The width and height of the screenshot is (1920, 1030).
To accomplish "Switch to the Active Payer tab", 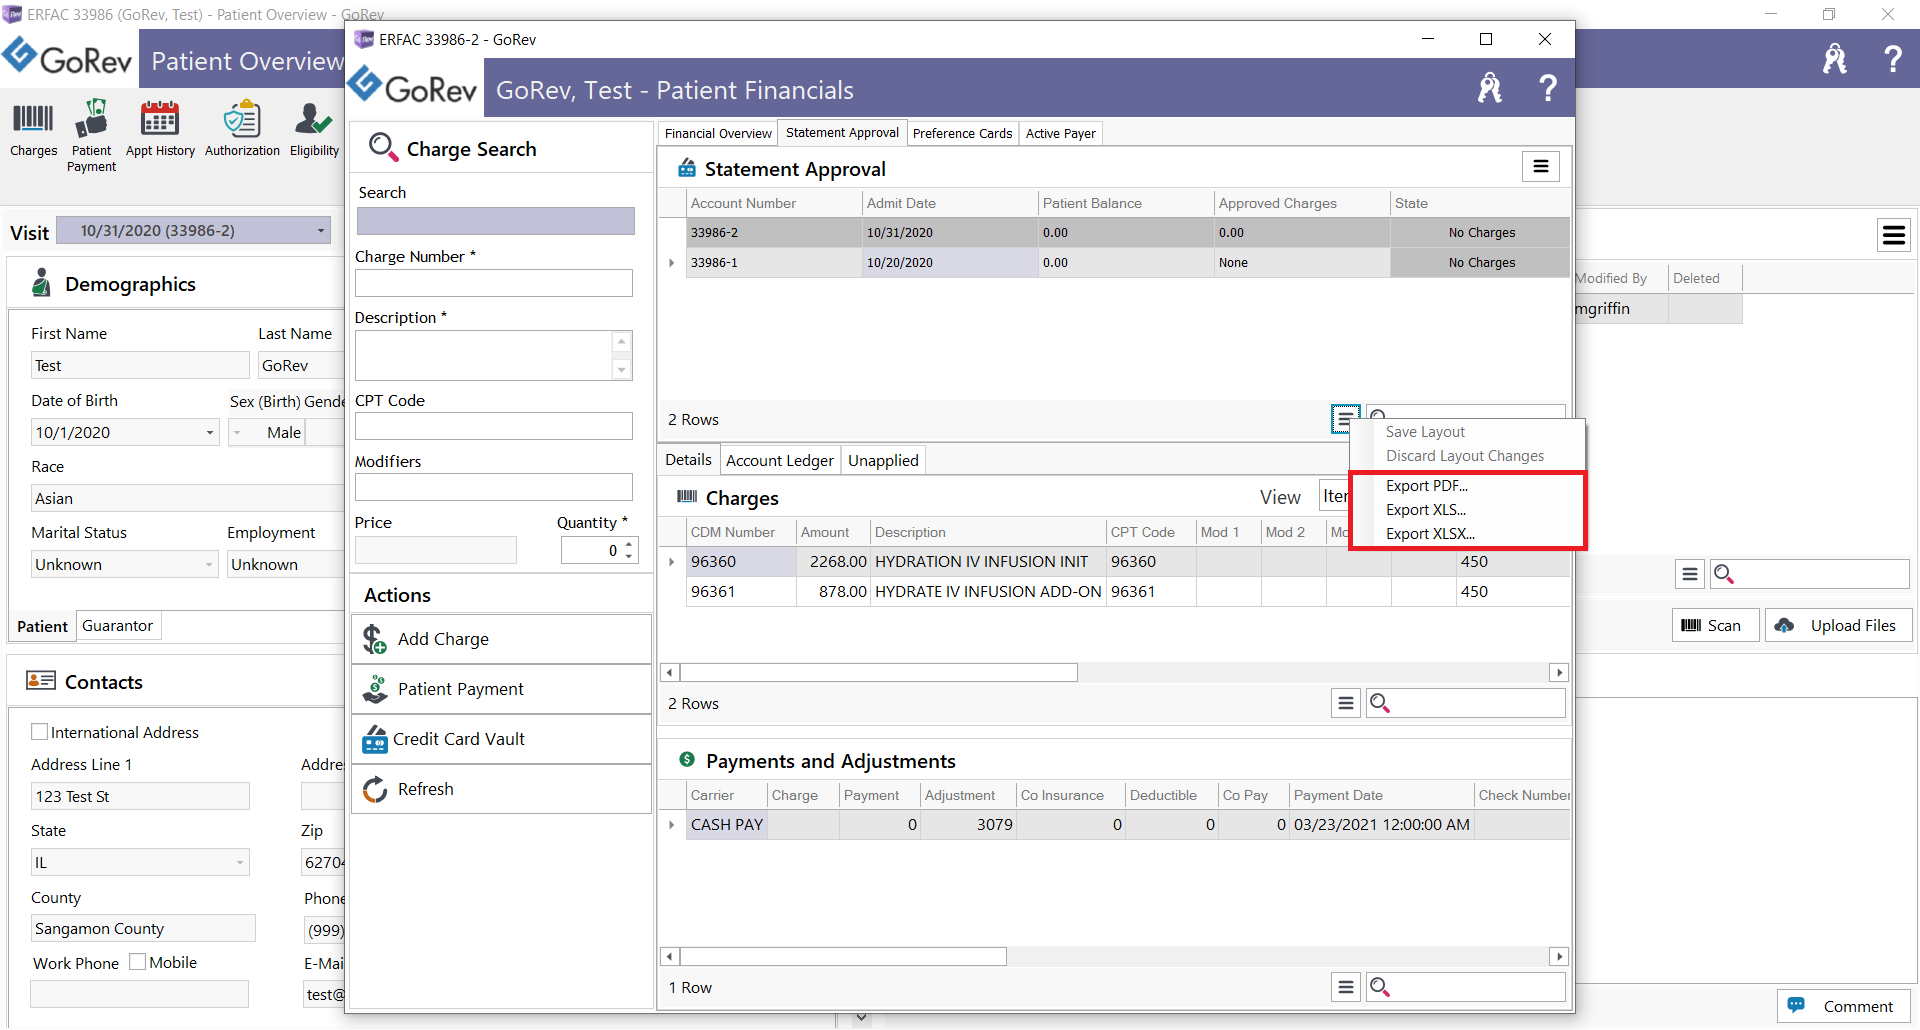I will [x=1060, y=133].
